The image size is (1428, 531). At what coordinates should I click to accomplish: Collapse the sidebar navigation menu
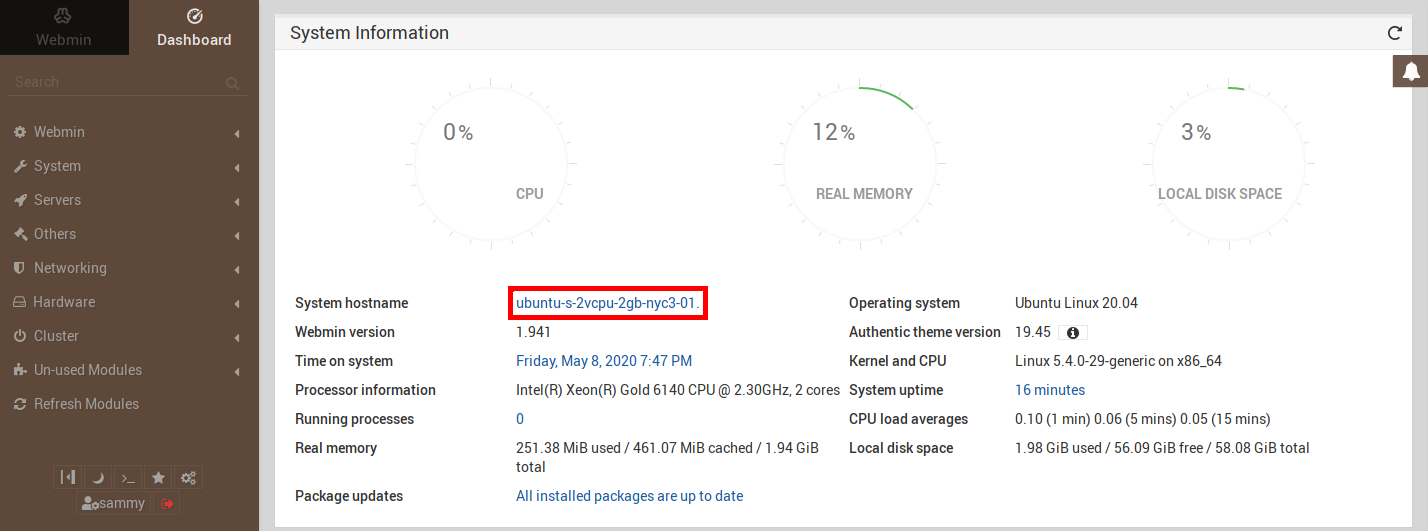pyautogui.click(x=68, y=477)
